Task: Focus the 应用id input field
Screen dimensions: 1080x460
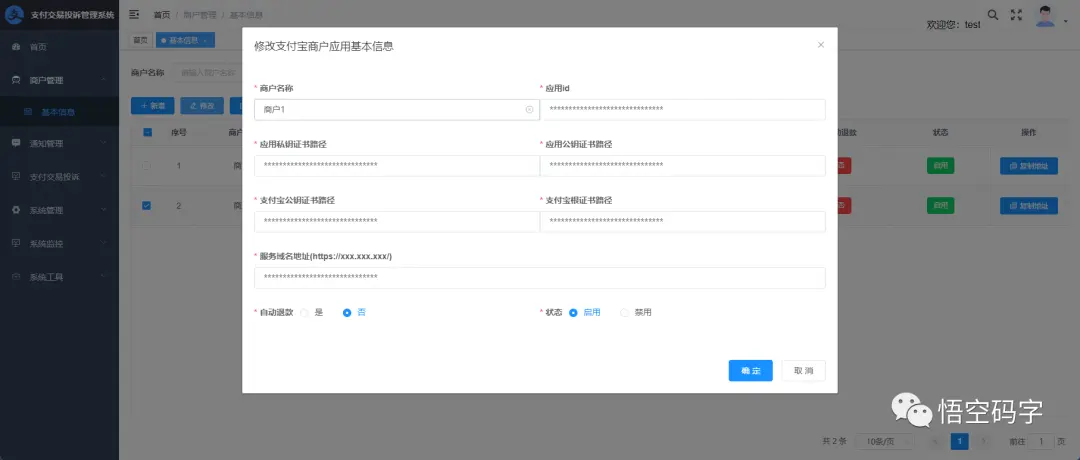Action: coord(683,109)
